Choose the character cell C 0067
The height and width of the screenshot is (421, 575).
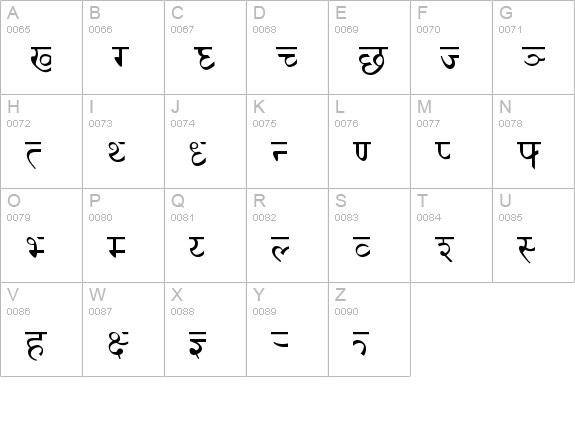click(205, 47)
